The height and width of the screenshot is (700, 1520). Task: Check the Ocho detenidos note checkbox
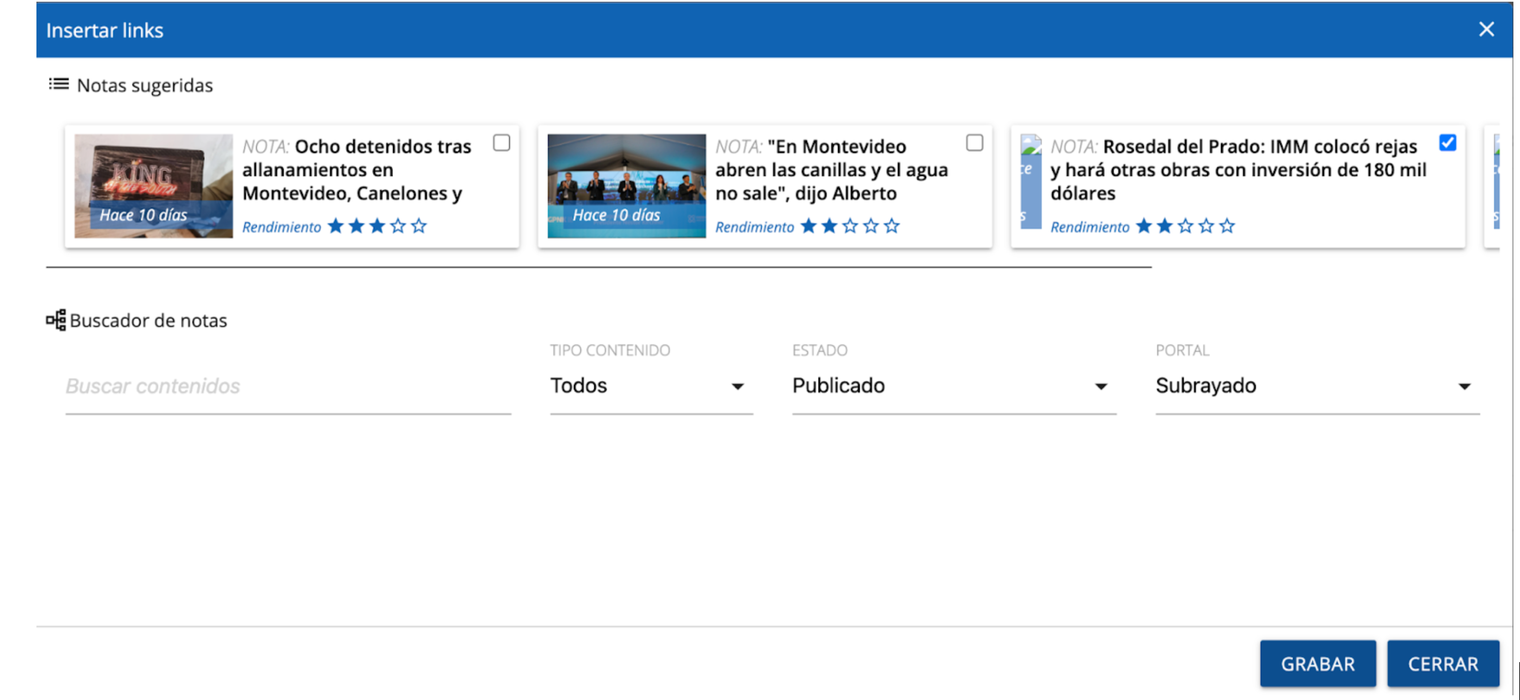pos(502,143)
